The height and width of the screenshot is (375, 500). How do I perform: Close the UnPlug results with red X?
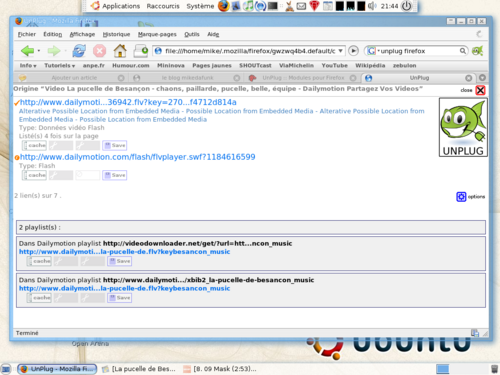[x=480, y=90]
